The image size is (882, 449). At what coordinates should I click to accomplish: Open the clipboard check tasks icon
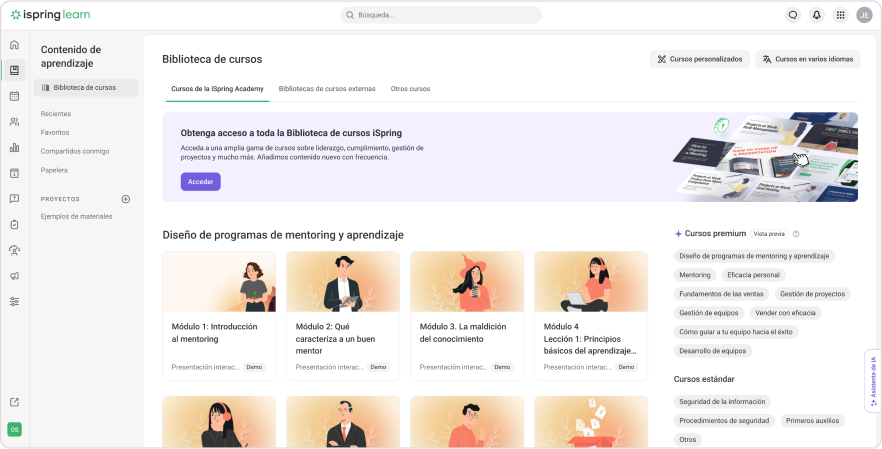point(15,224)
